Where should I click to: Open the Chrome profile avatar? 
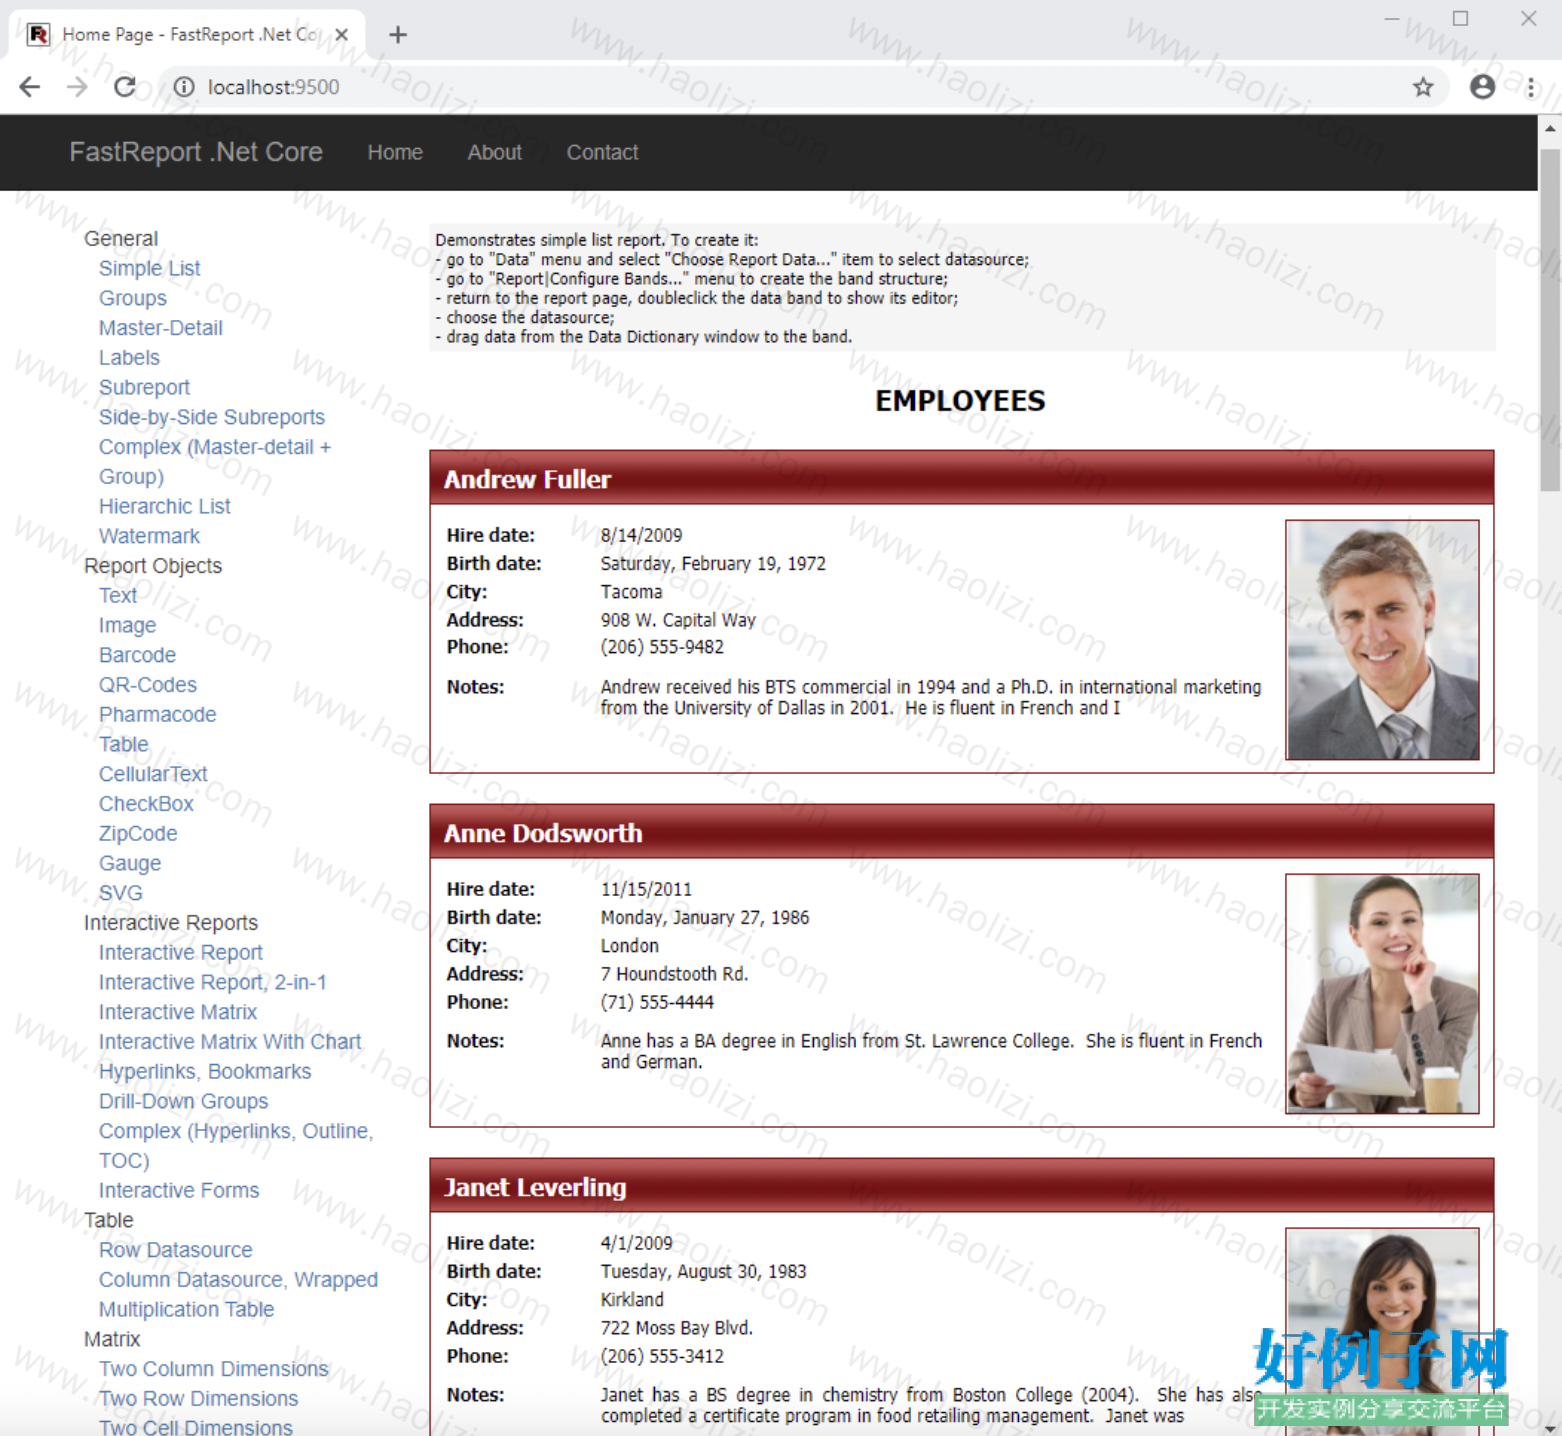1482,87
